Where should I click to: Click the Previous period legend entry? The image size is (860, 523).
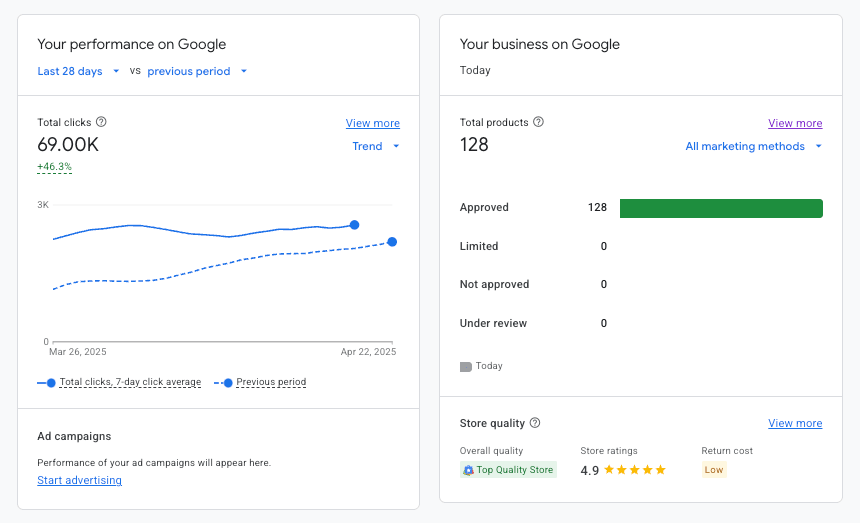click(260, 382)
